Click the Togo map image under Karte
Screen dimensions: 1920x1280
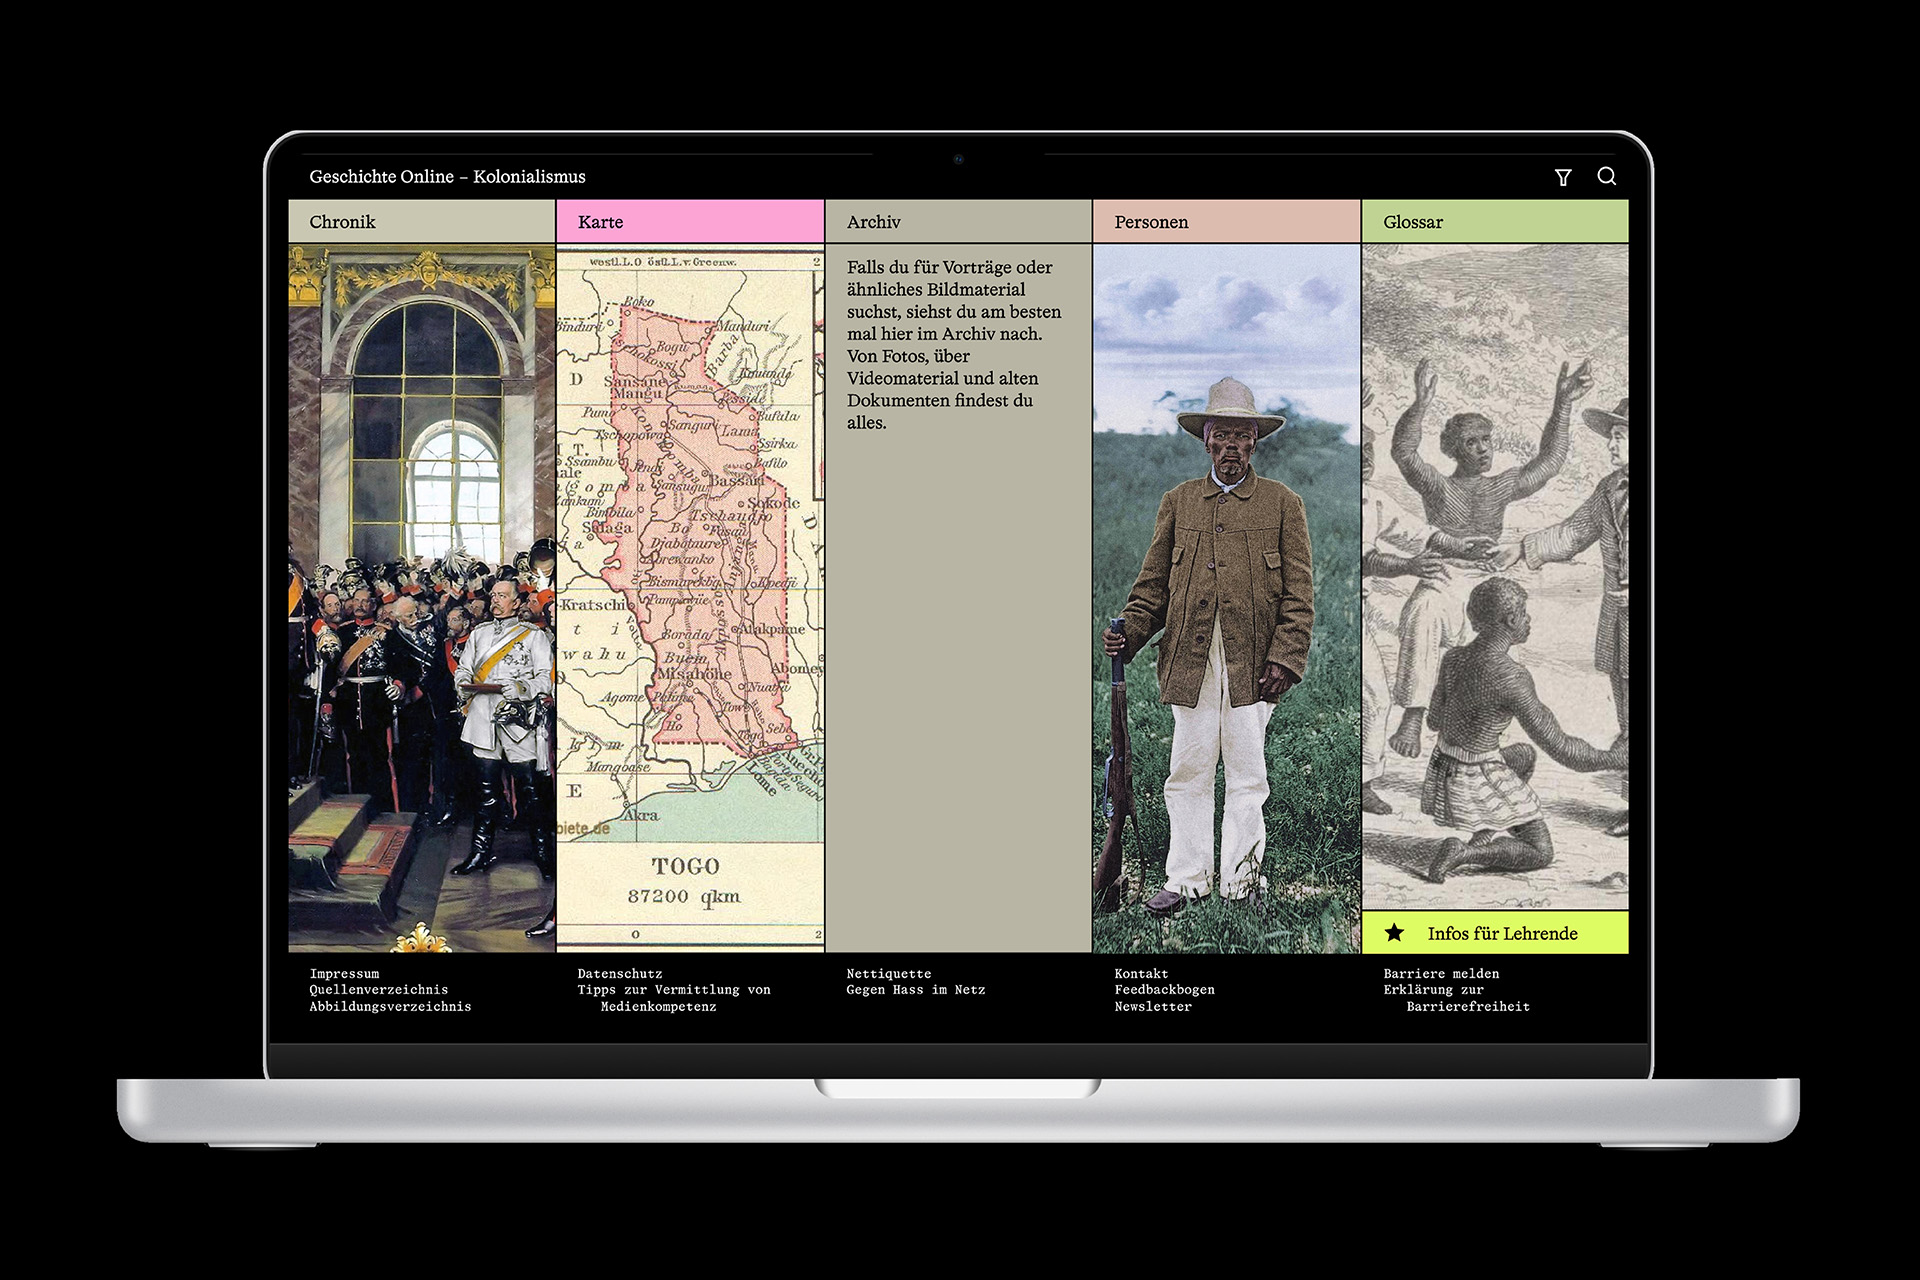point(690,598)
